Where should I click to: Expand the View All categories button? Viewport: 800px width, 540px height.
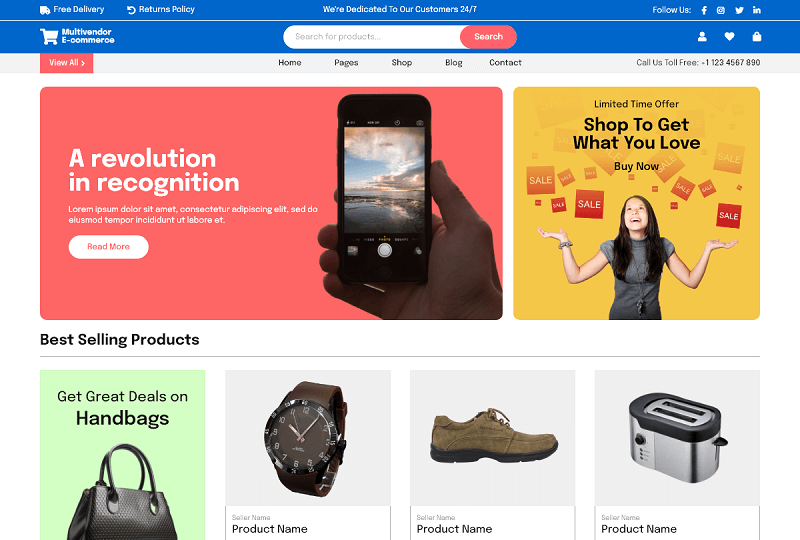(x=66, y=63)
